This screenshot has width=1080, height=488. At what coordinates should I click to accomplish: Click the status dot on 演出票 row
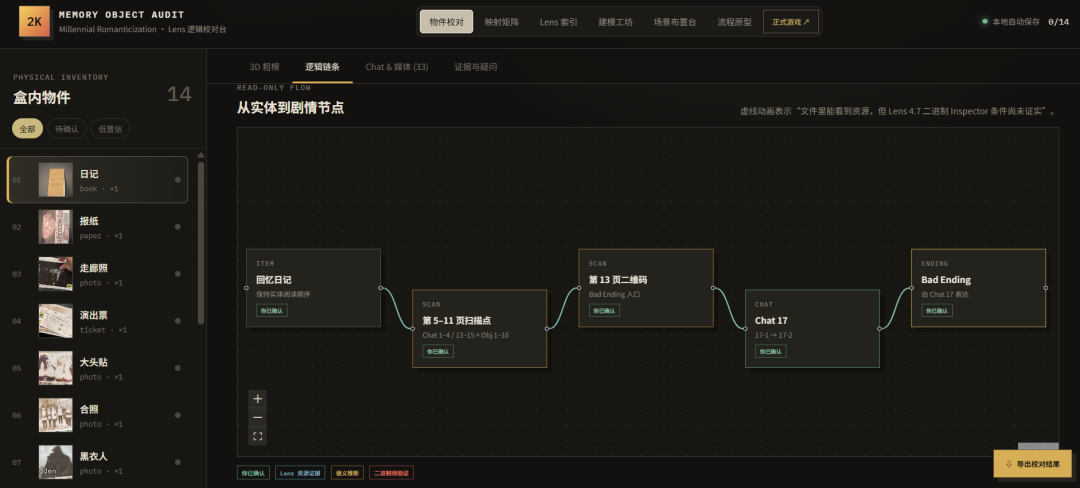pyautogui.click(x=178, y=321)
